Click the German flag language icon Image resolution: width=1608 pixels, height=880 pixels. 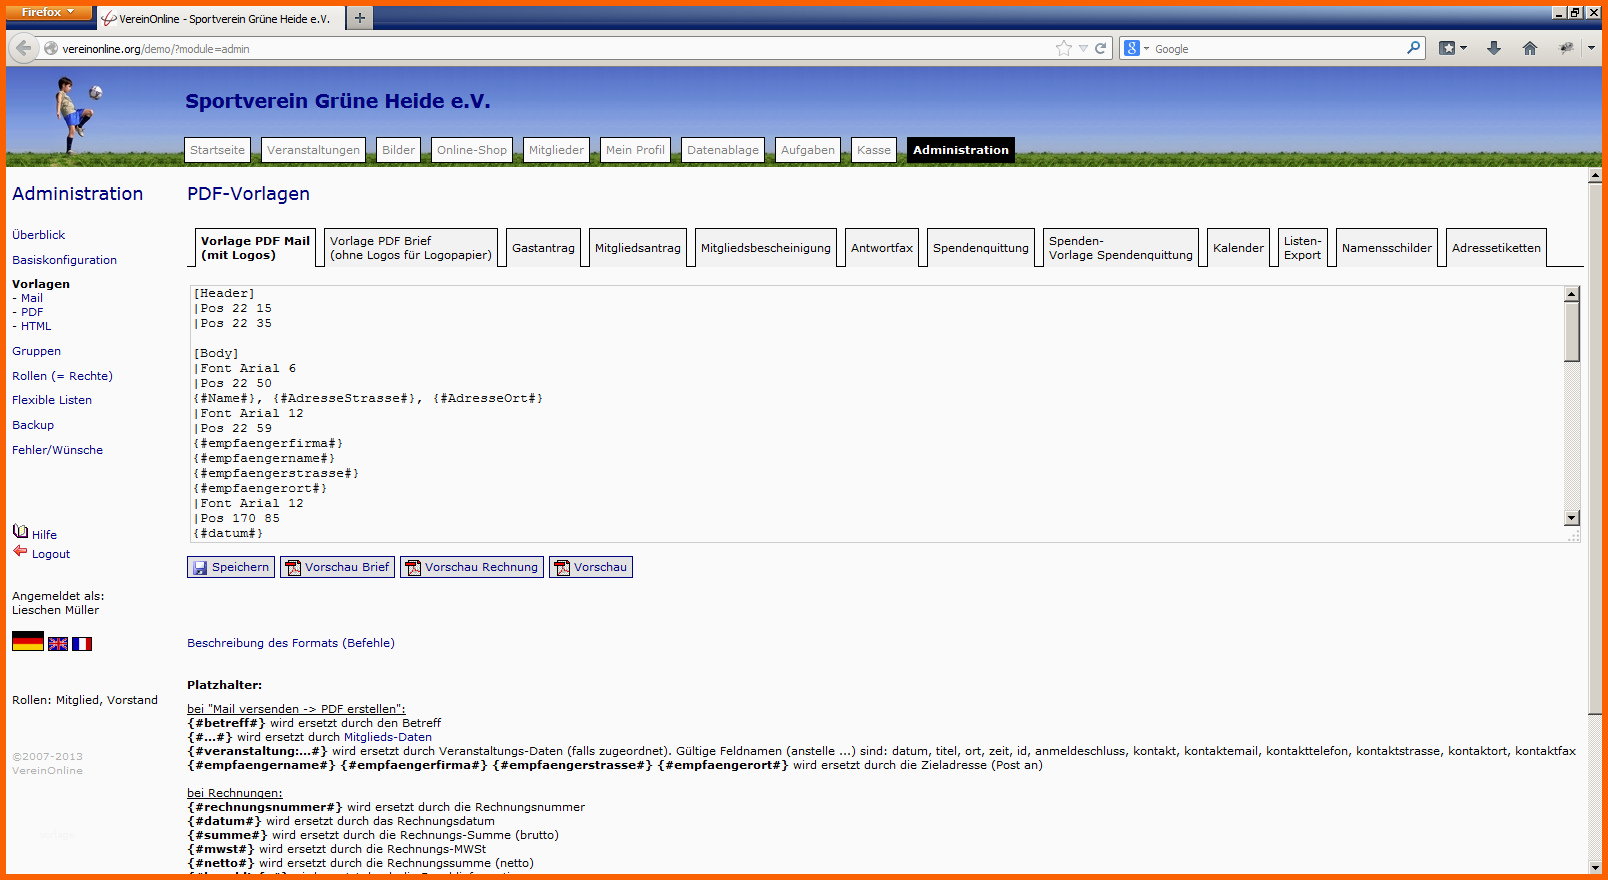click(x=27, y=642)
